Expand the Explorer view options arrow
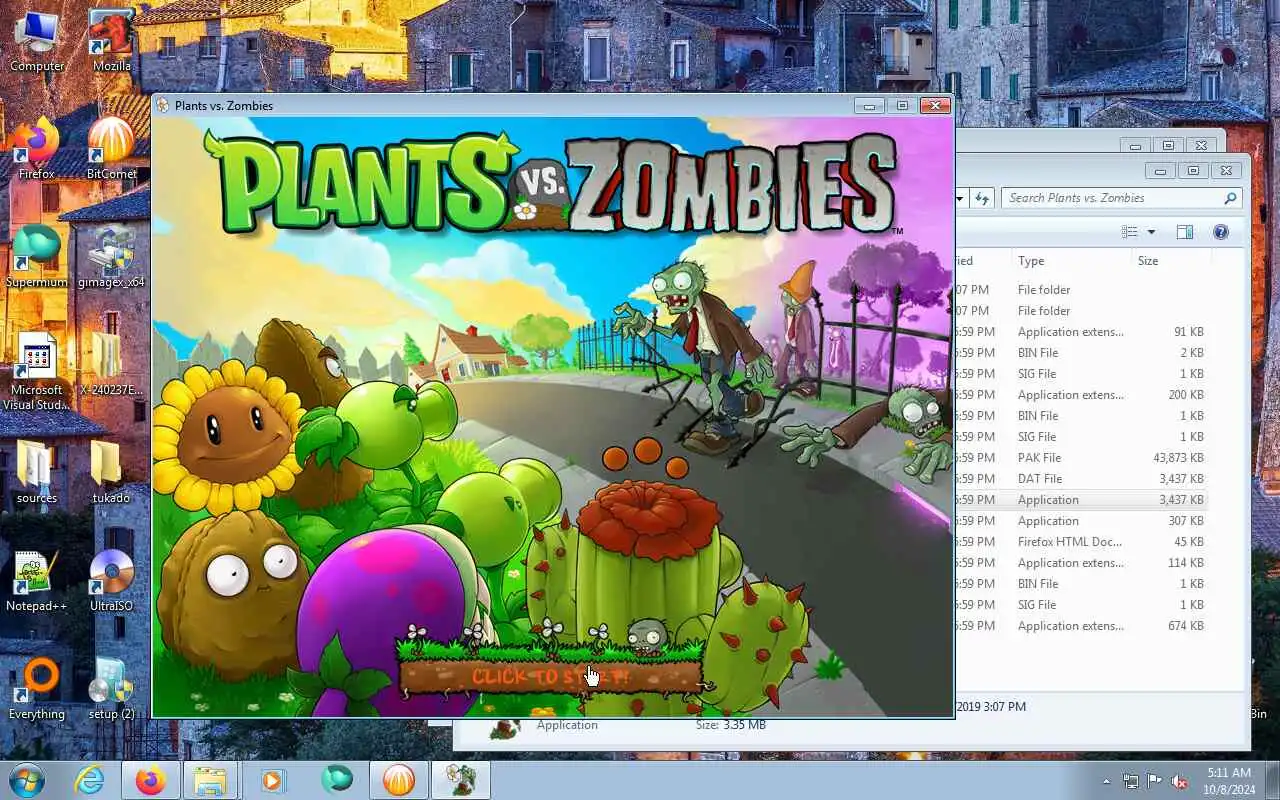 [1151, 232]
